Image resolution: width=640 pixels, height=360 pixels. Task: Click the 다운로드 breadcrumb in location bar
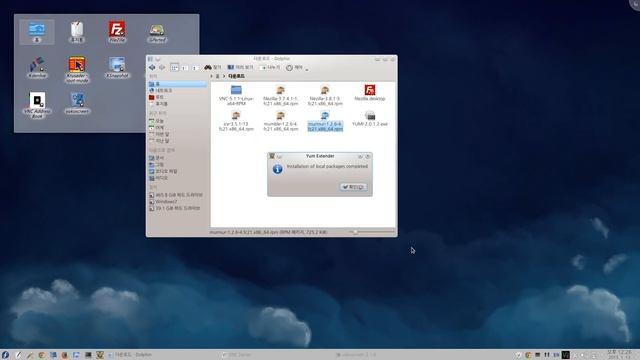(236, 76)
